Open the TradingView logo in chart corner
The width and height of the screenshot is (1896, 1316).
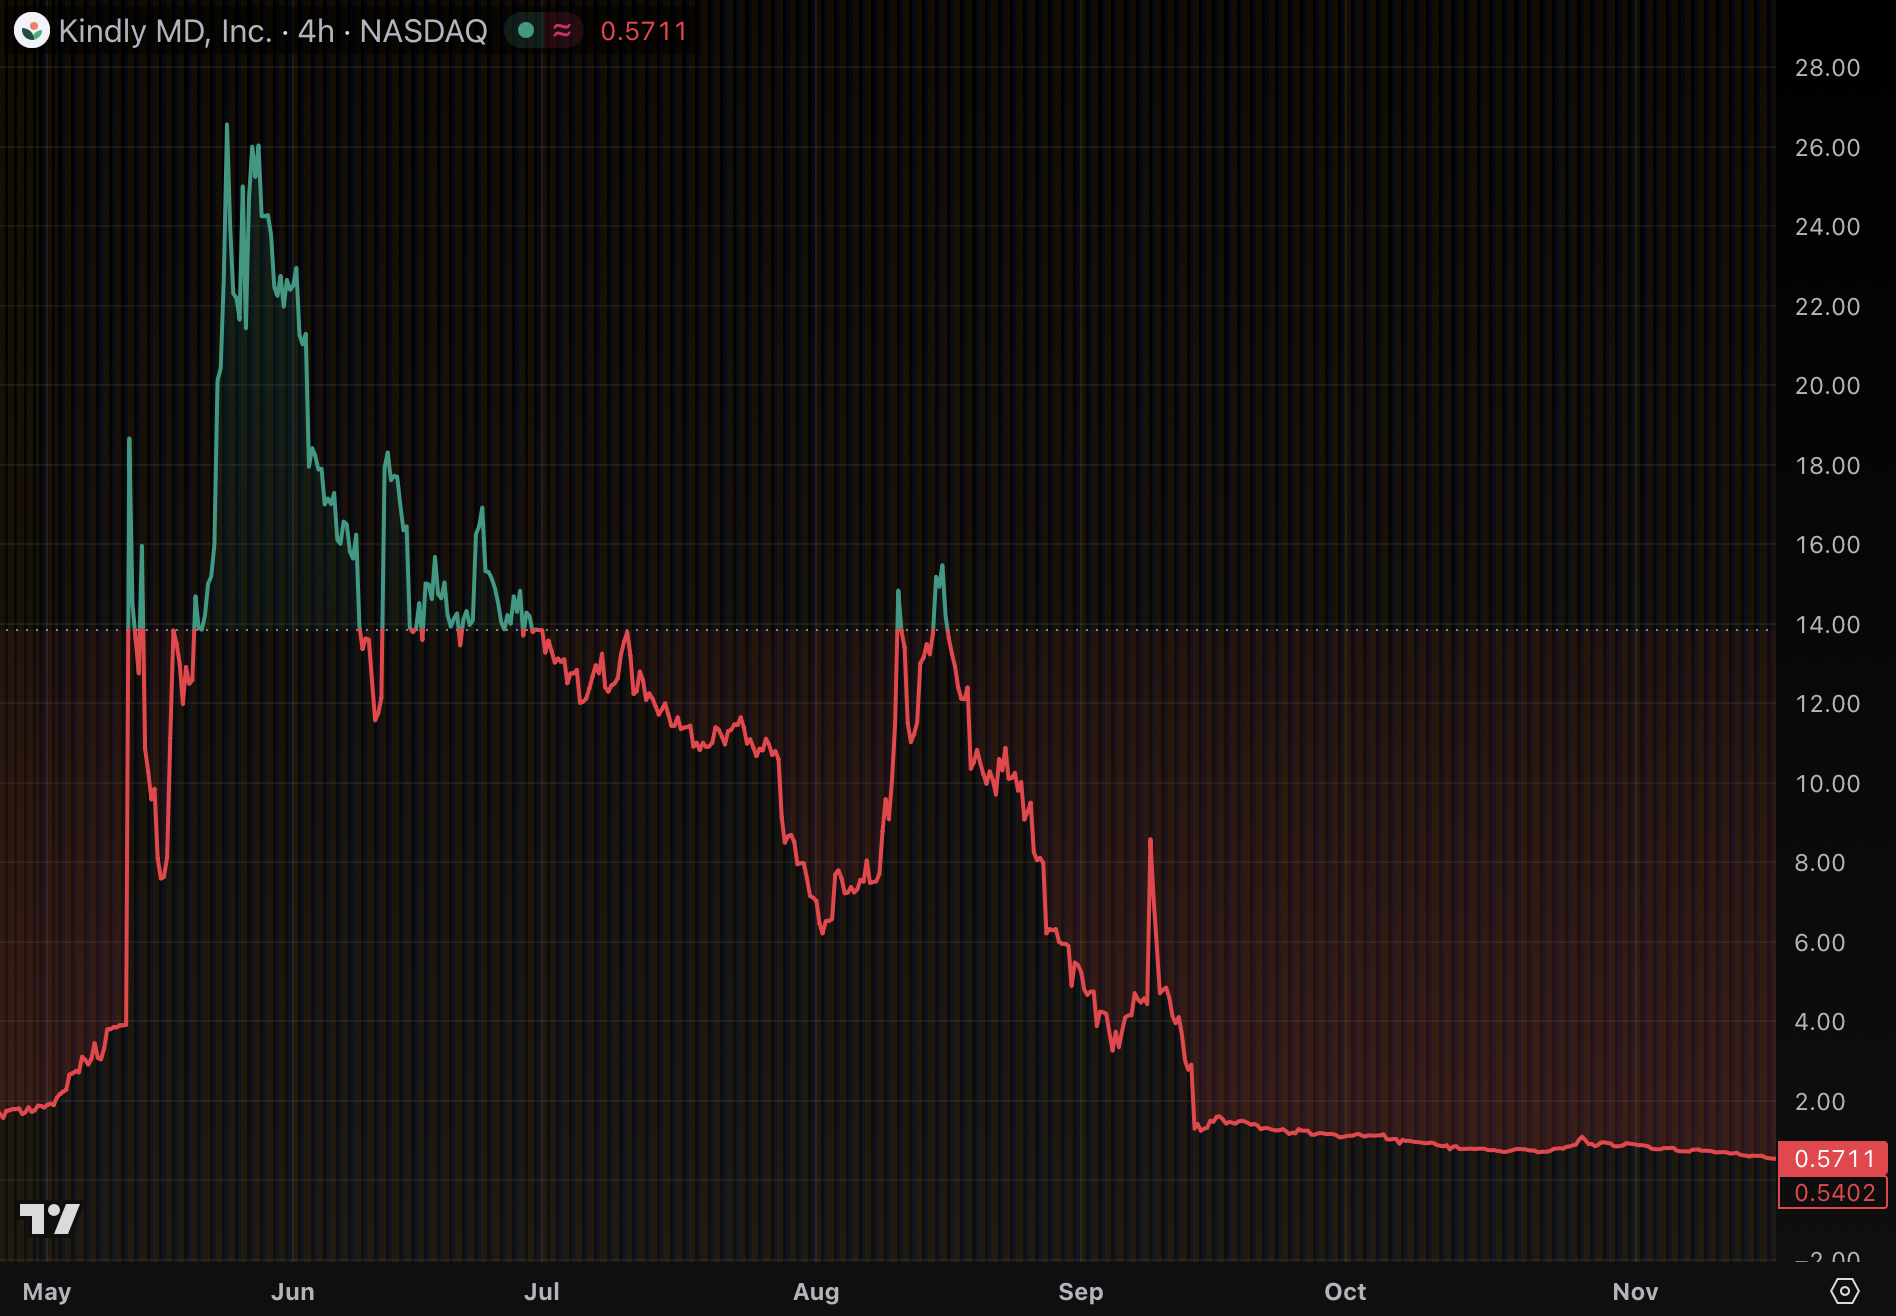pos(49,1218)
